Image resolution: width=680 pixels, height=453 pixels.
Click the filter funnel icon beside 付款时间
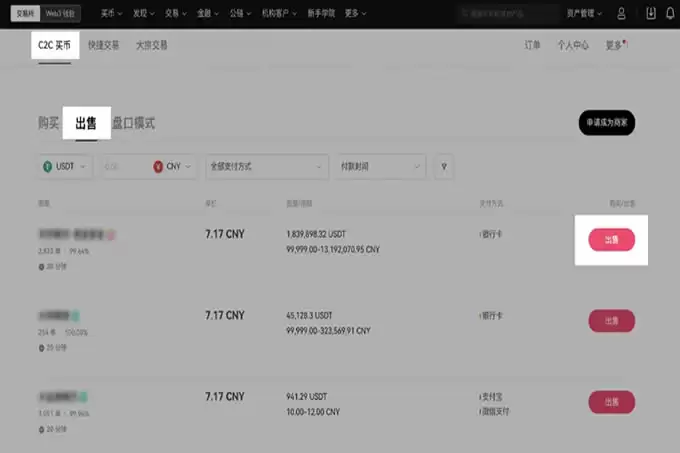(x=444, y=166)
